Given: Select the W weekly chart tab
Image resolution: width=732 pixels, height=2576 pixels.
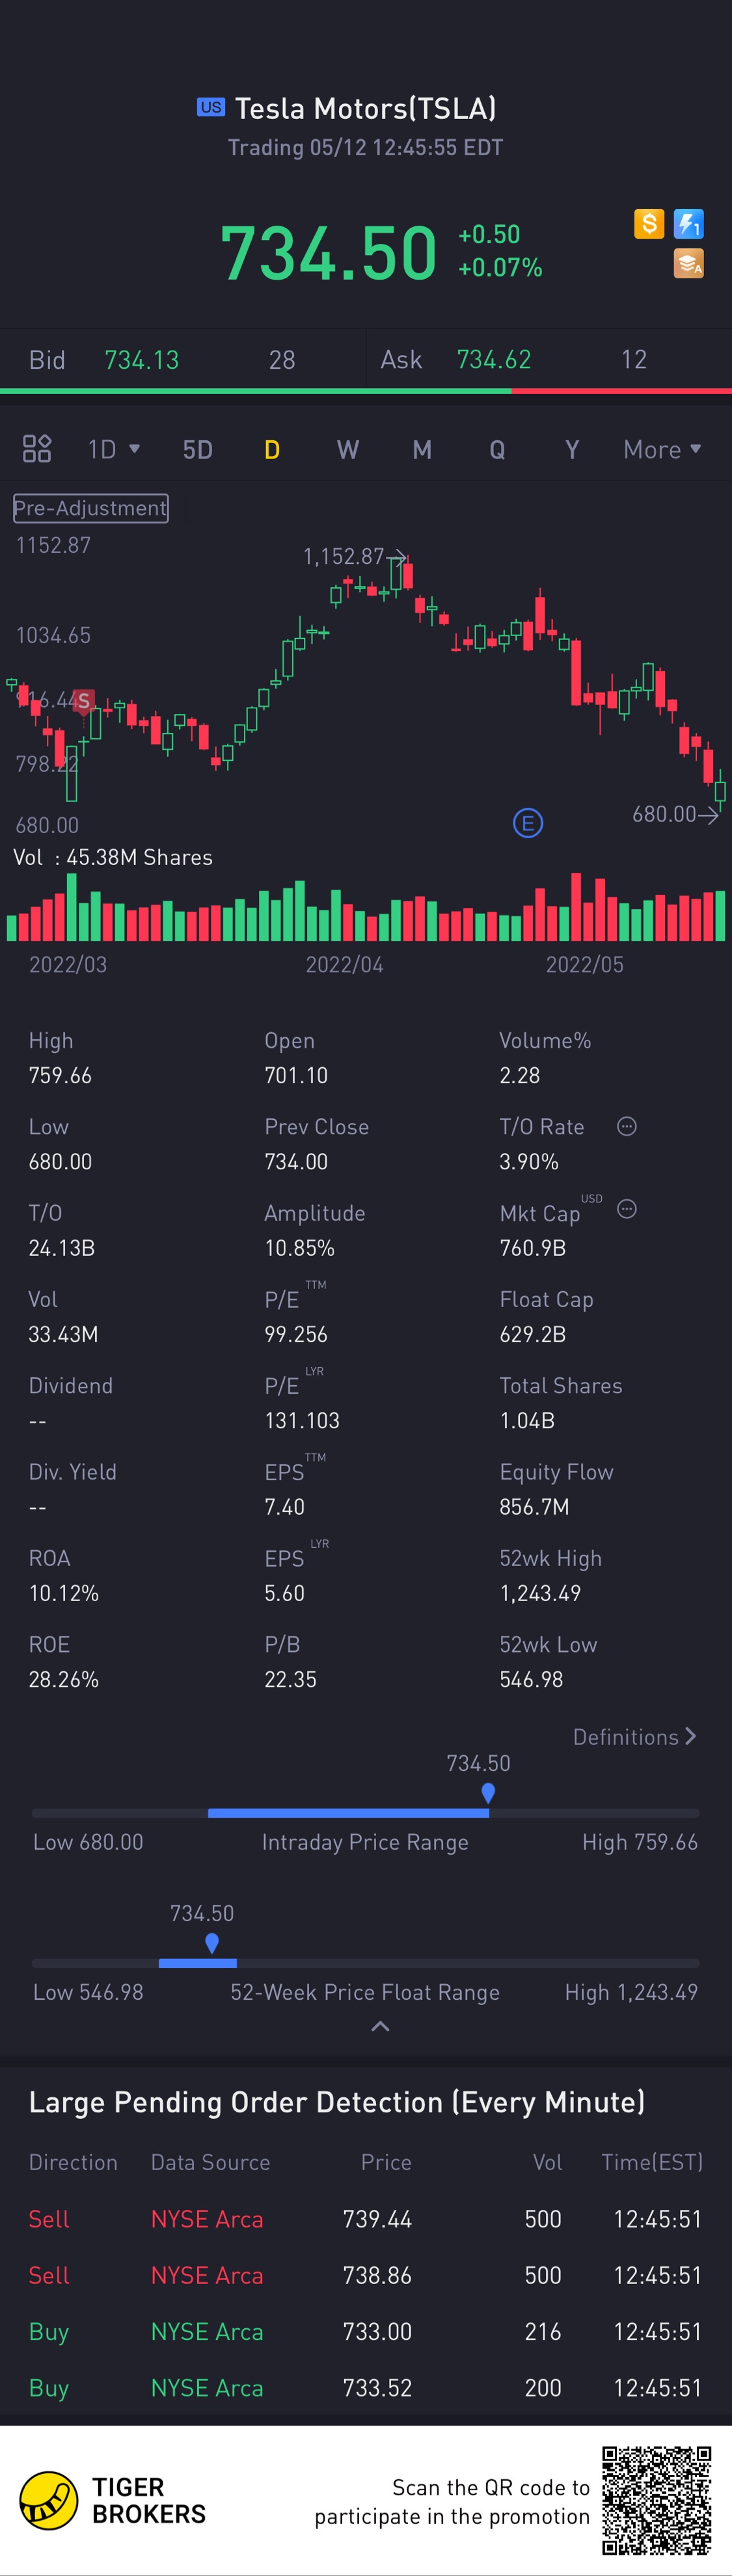Looking at the screenshot, I should tap(347, 449).
